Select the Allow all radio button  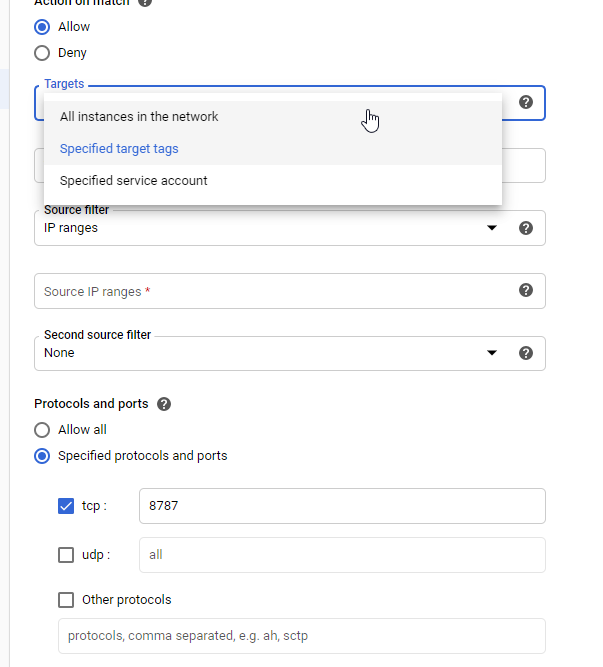click(x=42, y=430)
